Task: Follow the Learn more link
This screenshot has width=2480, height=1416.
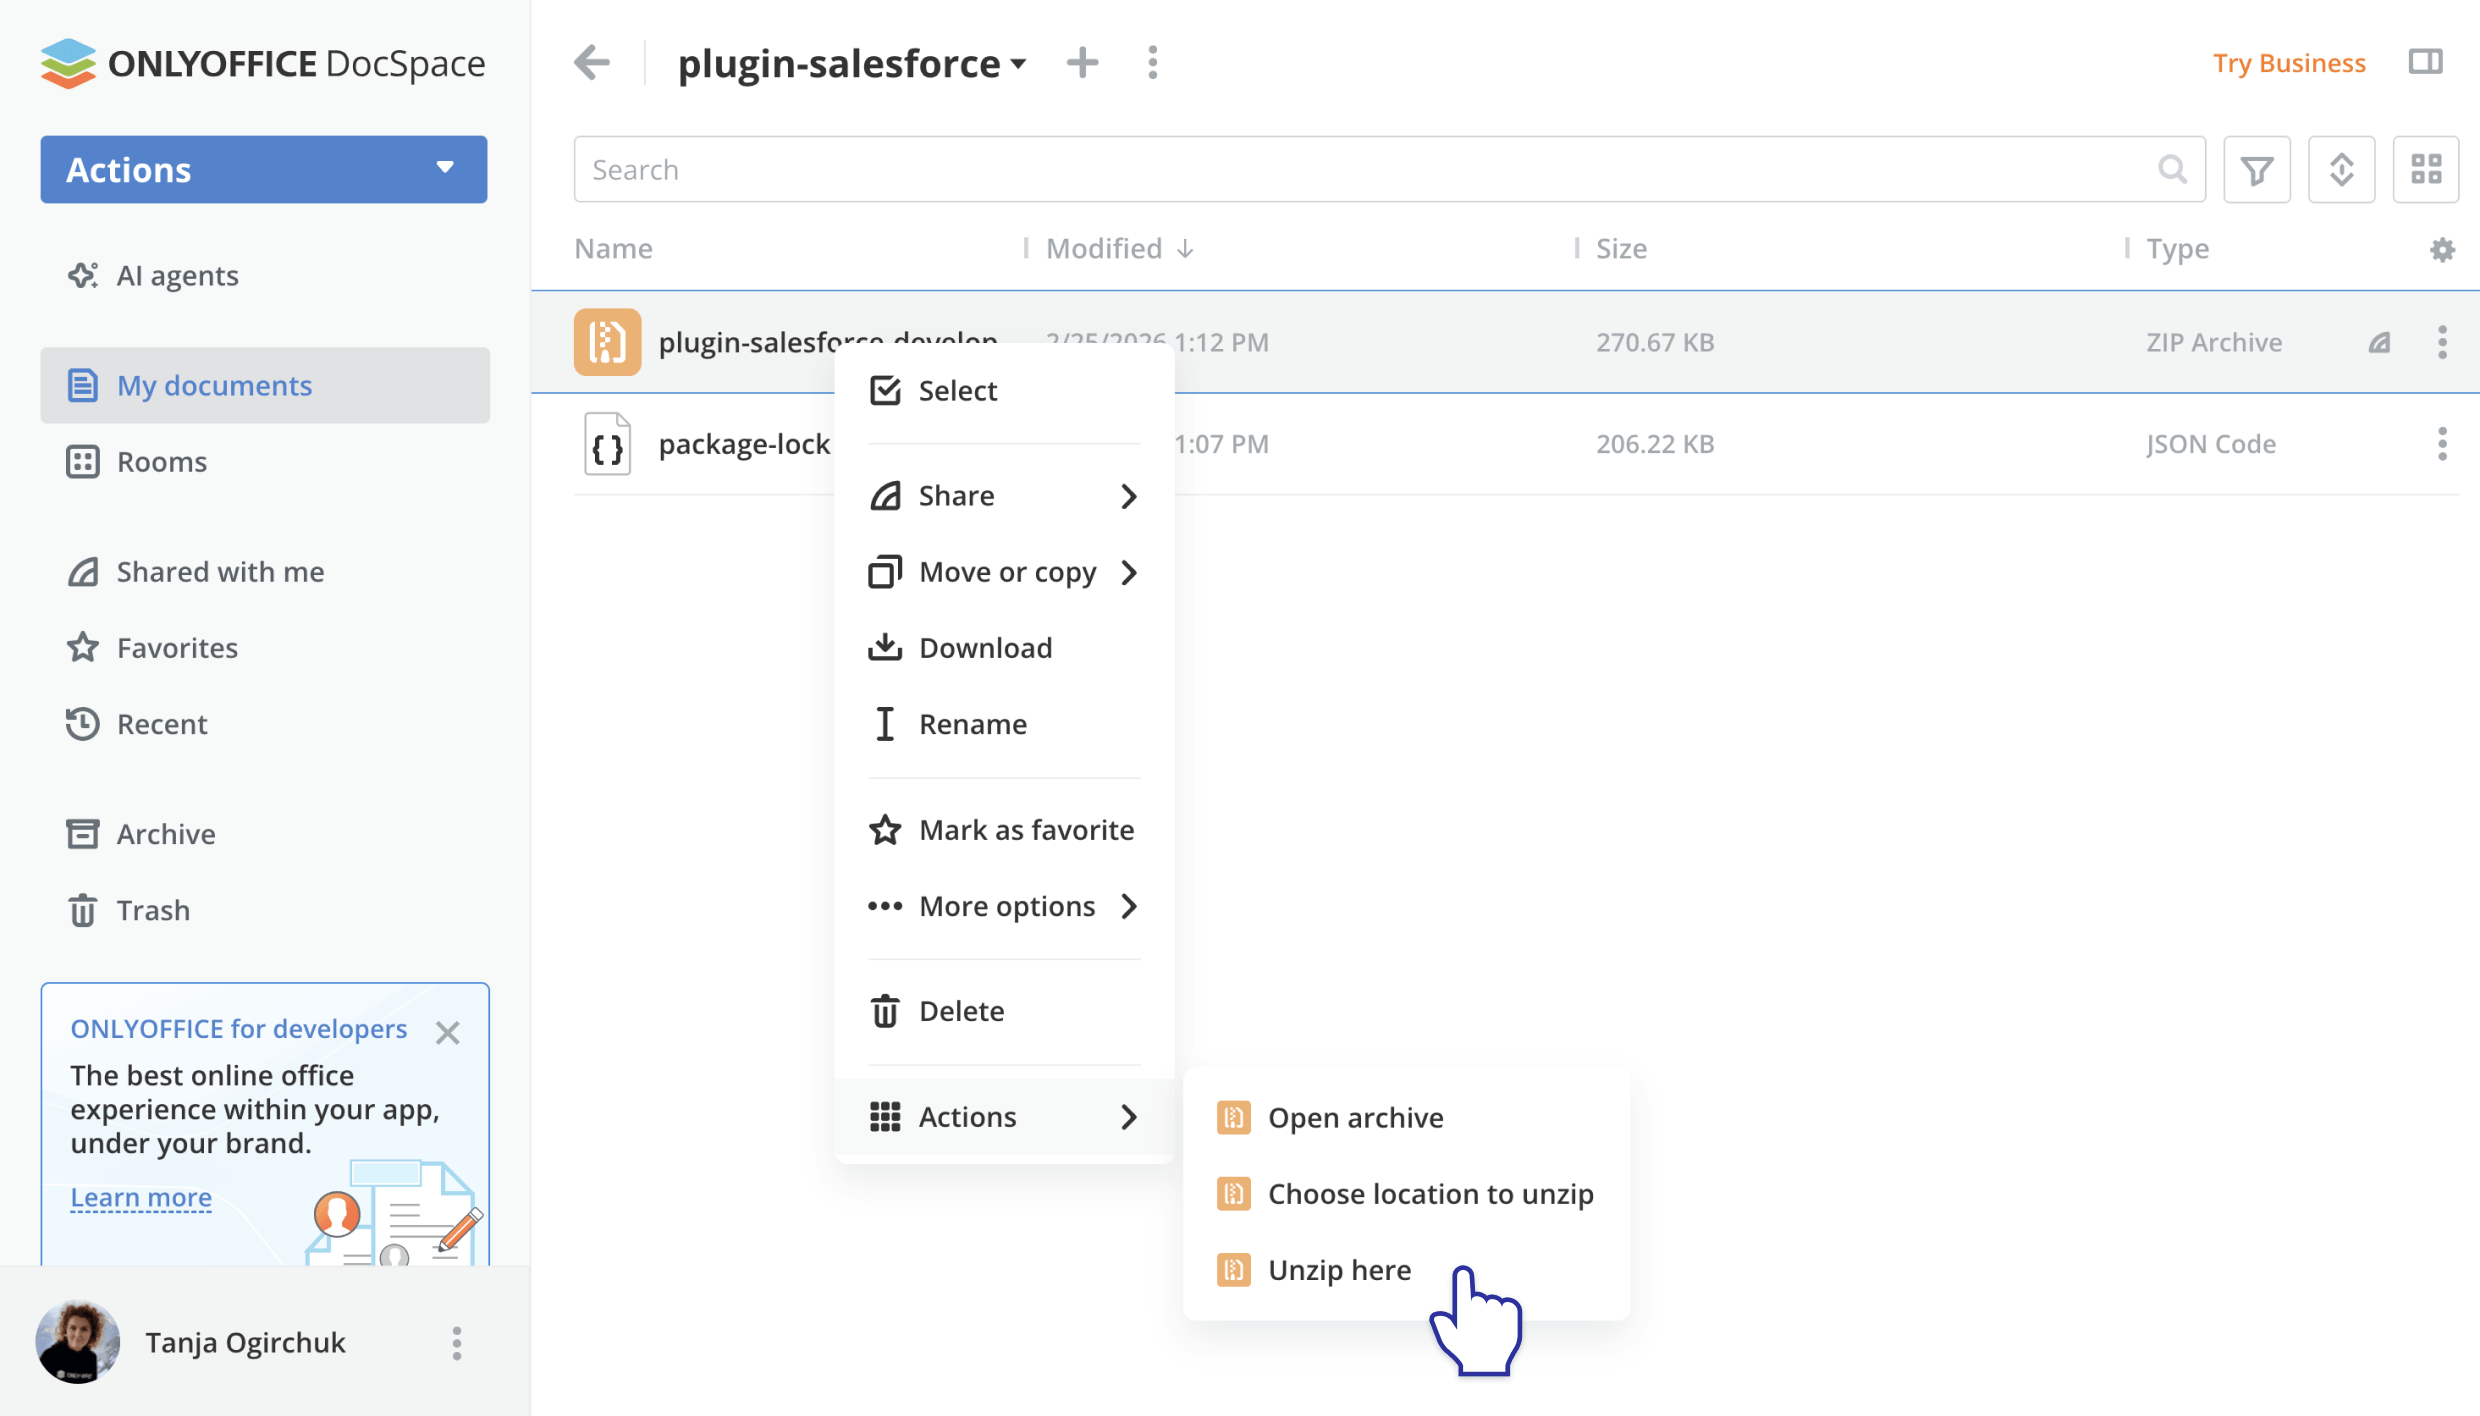Action: 141,1197
